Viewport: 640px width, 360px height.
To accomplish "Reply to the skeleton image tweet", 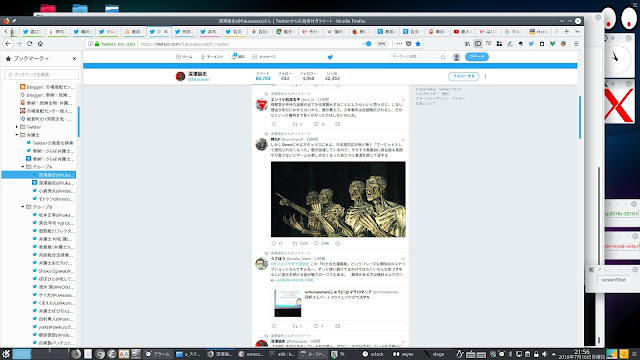I will pyautogui.click(x=273, y=243).
